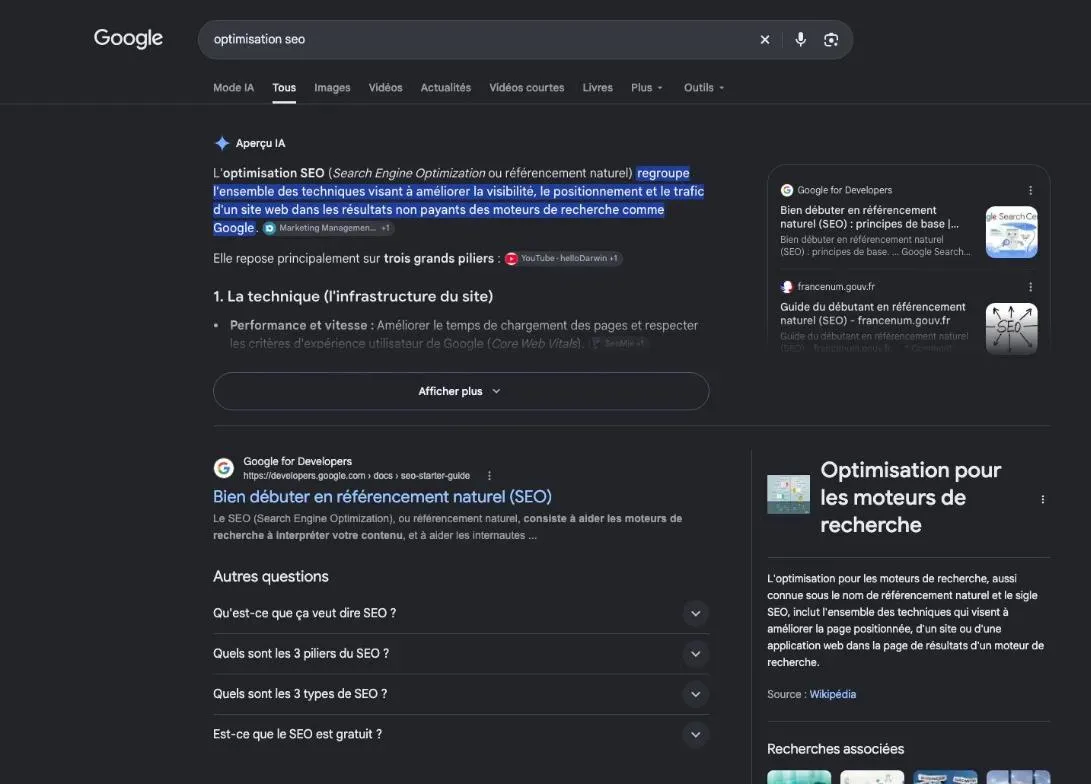Click knowledge panel thumbnail image
This screenshot has width=1091, height=784.
point(788,495)
